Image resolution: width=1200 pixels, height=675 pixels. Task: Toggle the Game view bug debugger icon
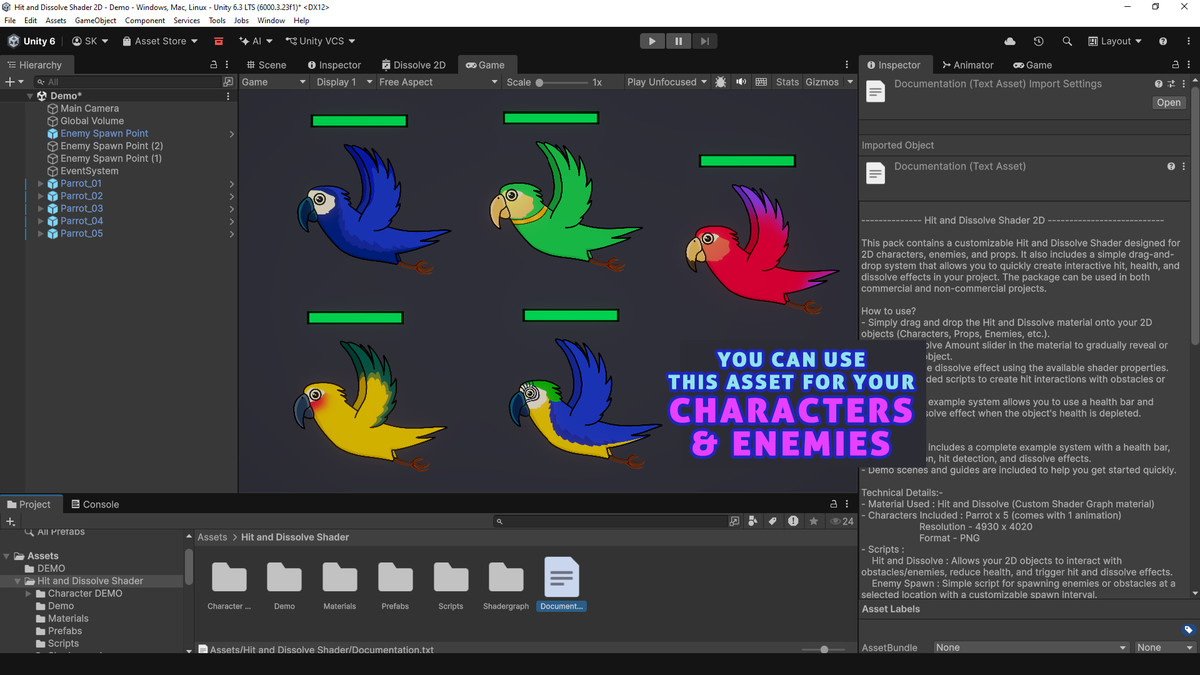point(721,82)
